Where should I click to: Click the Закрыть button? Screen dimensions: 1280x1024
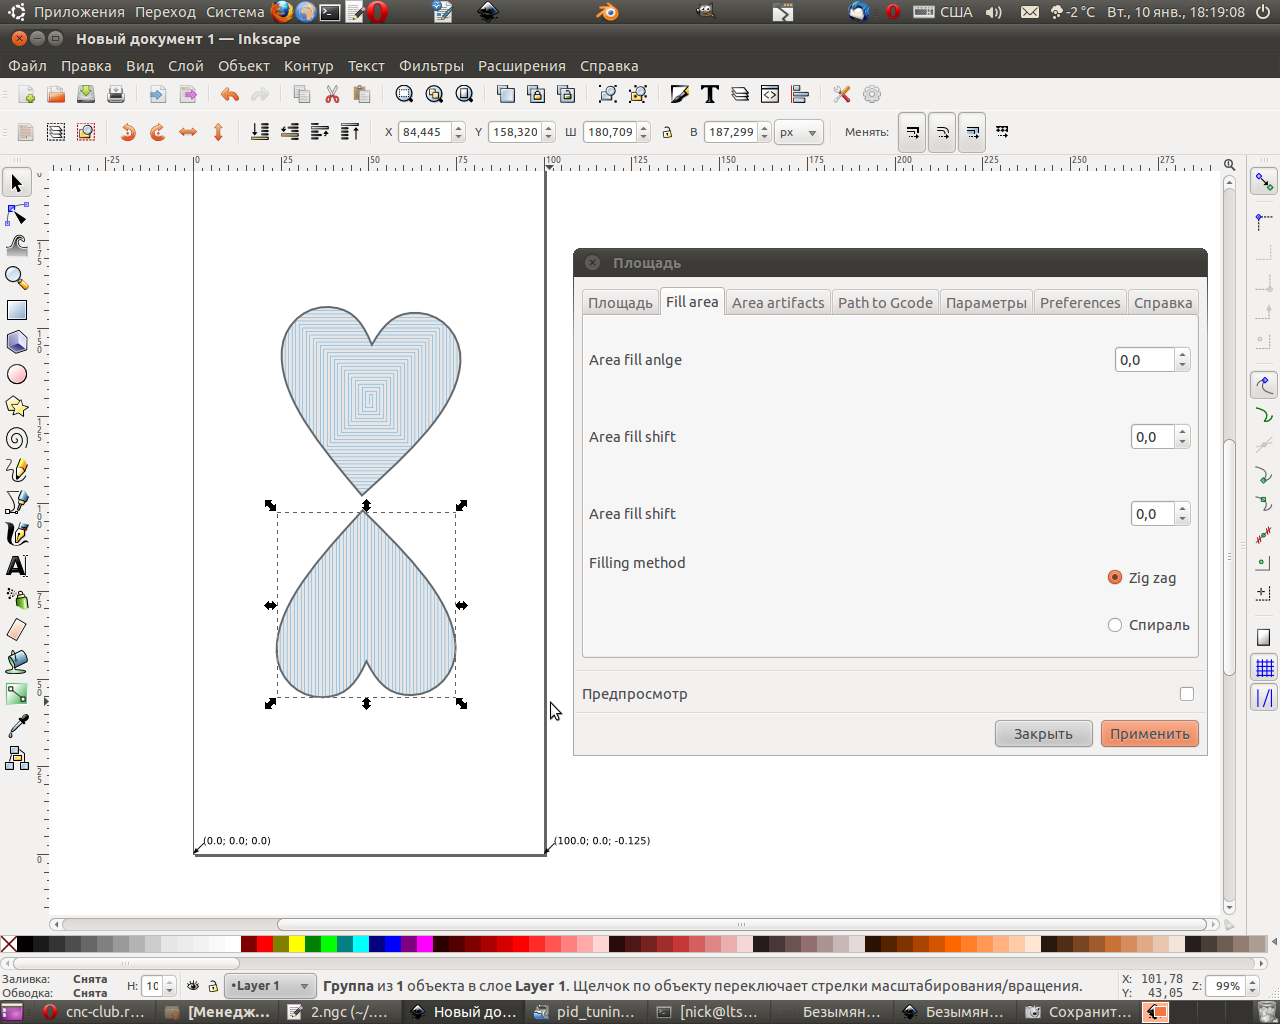click(1043, 734)
